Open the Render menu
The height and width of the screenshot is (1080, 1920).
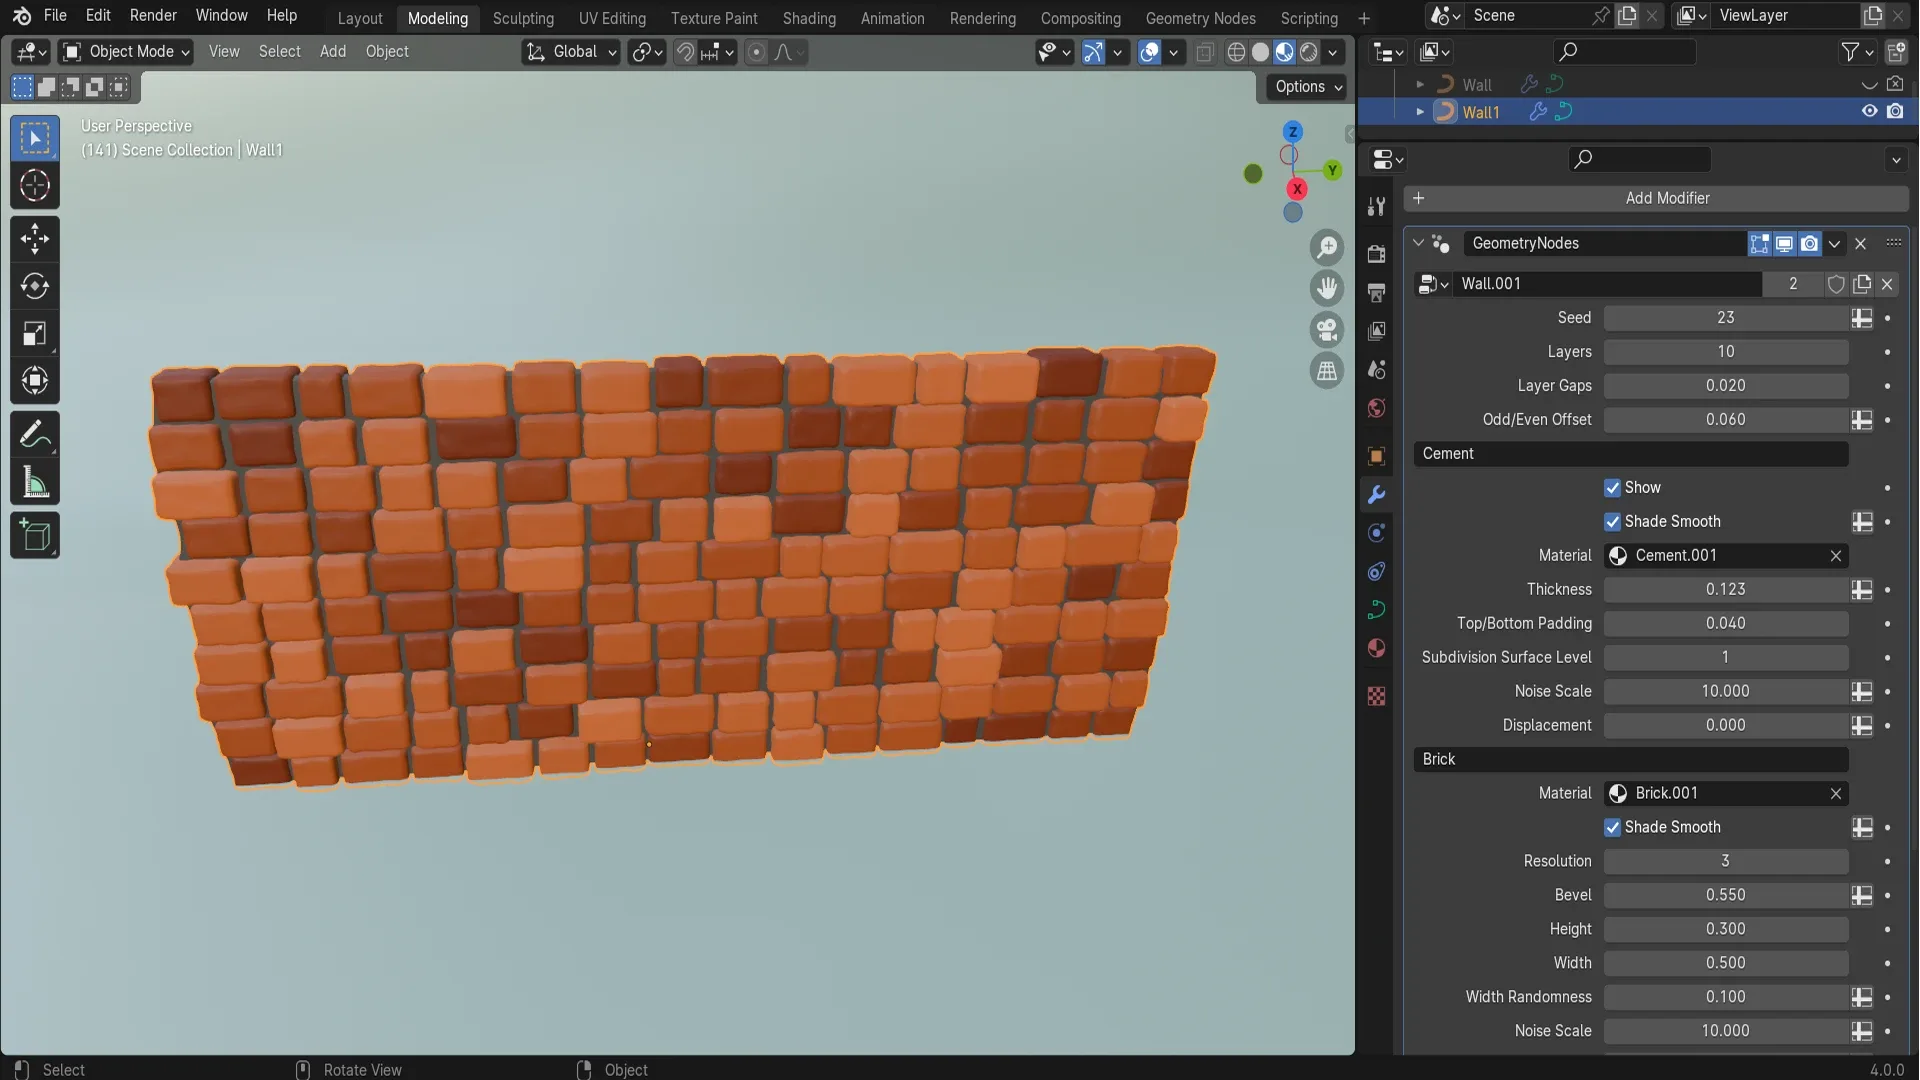click(x=153, y=15)
